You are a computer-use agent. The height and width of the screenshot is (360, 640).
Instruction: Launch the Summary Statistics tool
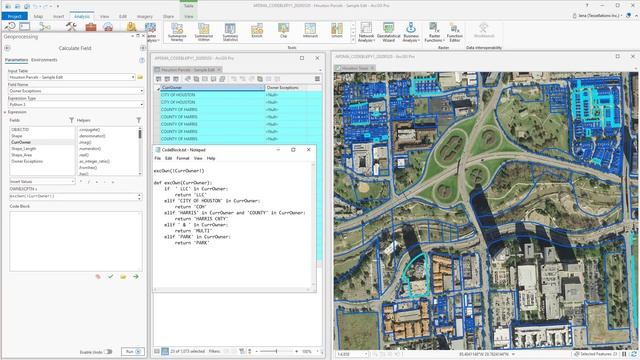(230, 32)
